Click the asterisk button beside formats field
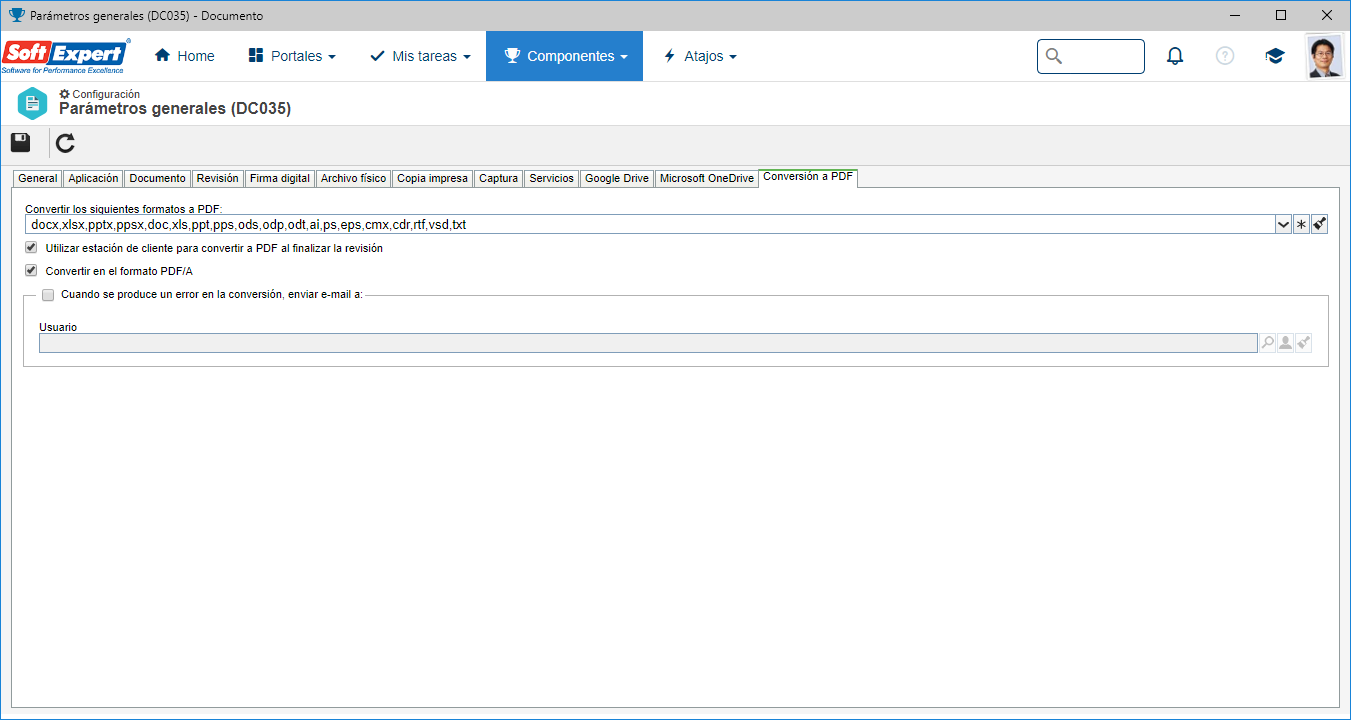Image resolution: width=1351 pixels, height=720 pixels. tap(1301, 225)
